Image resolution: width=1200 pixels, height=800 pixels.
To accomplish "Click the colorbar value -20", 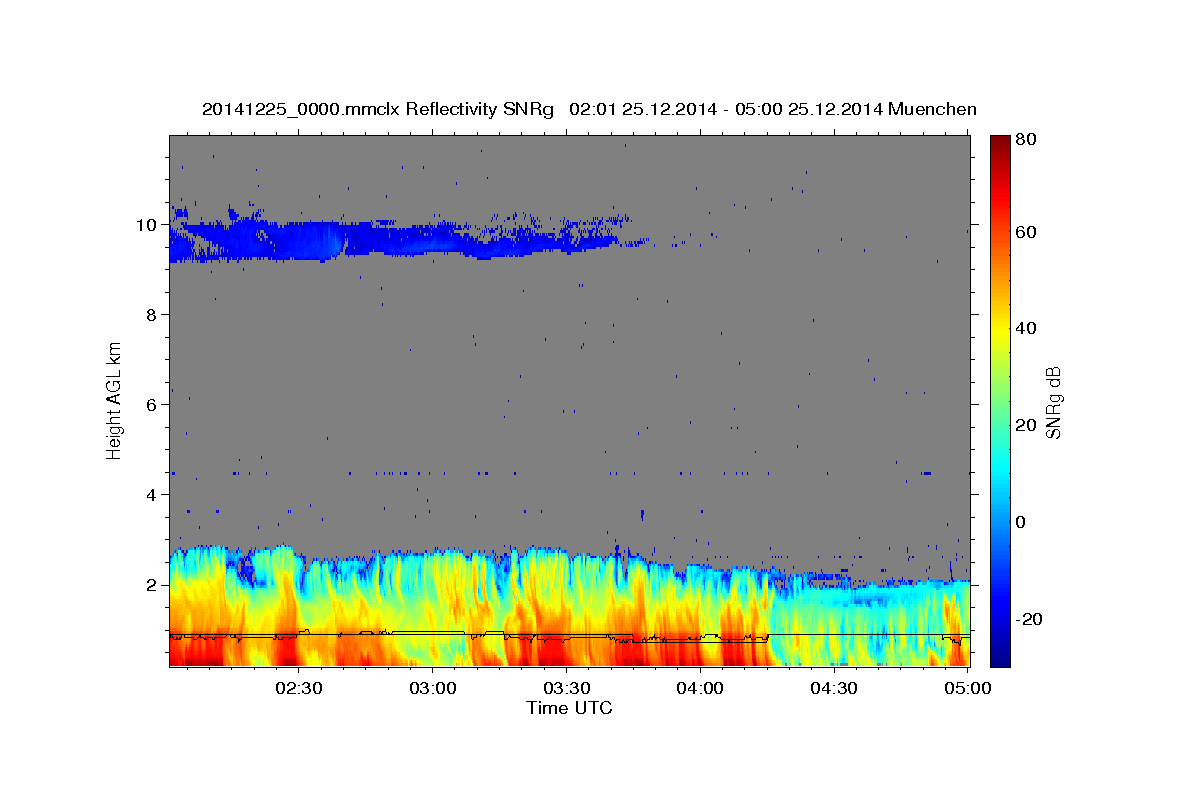I will (1027, 619).
